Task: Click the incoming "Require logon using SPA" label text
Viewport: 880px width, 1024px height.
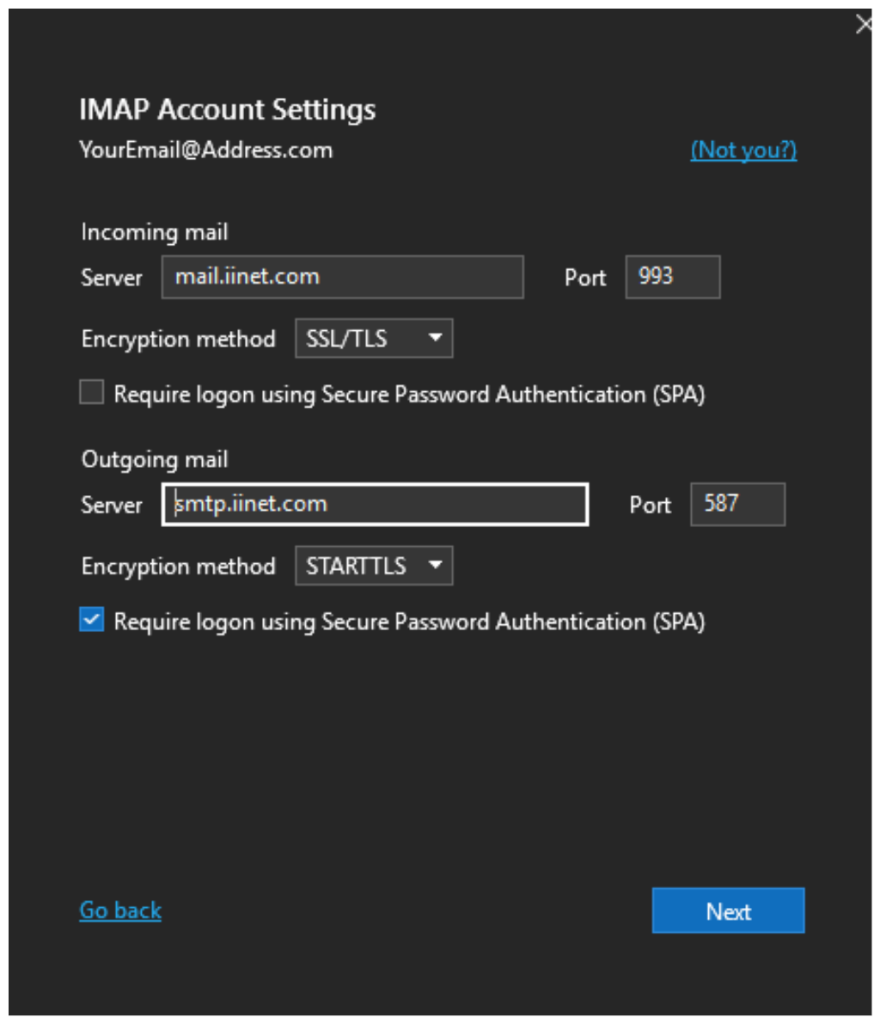Action: click(x=409, y=395)
